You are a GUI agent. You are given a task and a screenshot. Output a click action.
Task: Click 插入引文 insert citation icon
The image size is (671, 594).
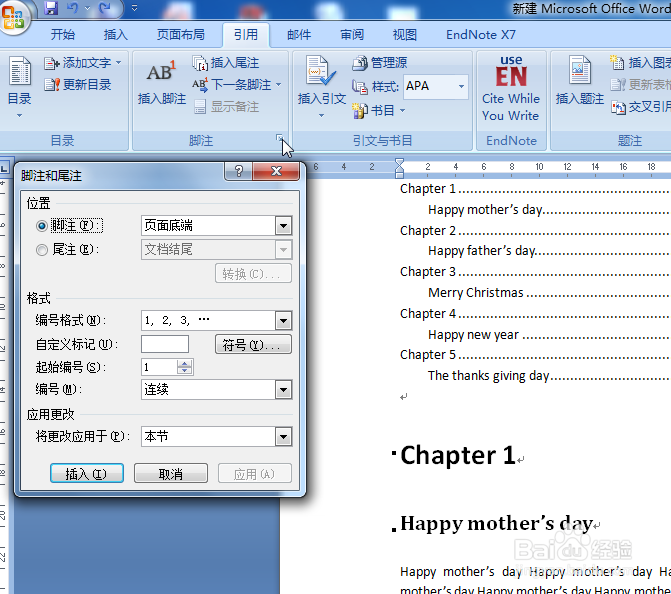pyautogui.click(x=321, y=80)
